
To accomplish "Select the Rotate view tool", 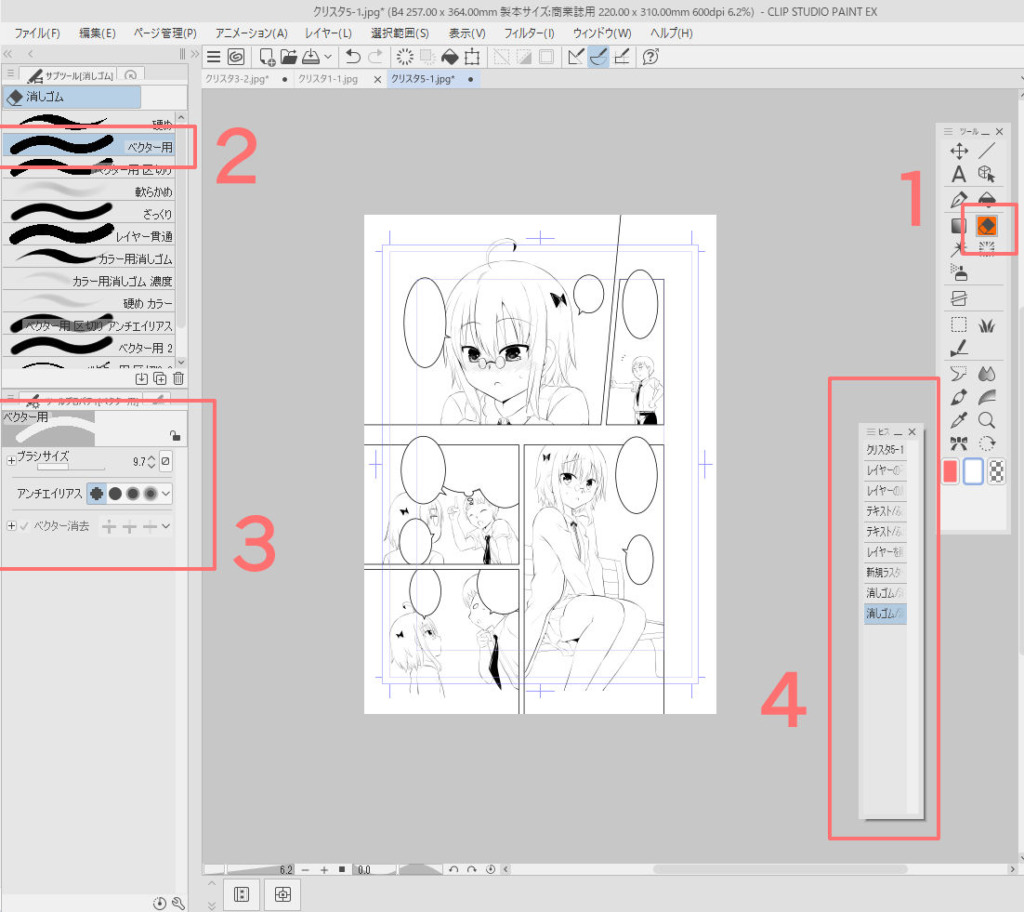I will coord(986,444).
